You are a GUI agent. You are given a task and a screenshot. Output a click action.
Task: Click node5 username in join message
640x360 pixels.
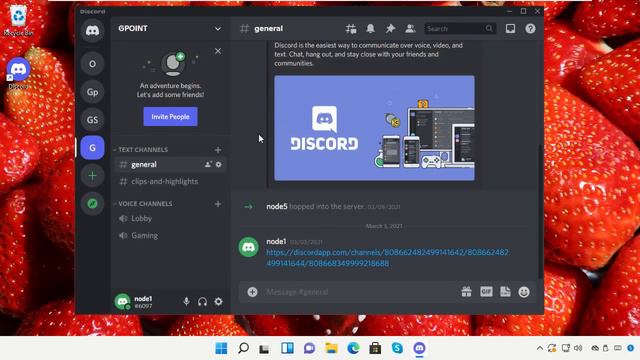(277, 207)
